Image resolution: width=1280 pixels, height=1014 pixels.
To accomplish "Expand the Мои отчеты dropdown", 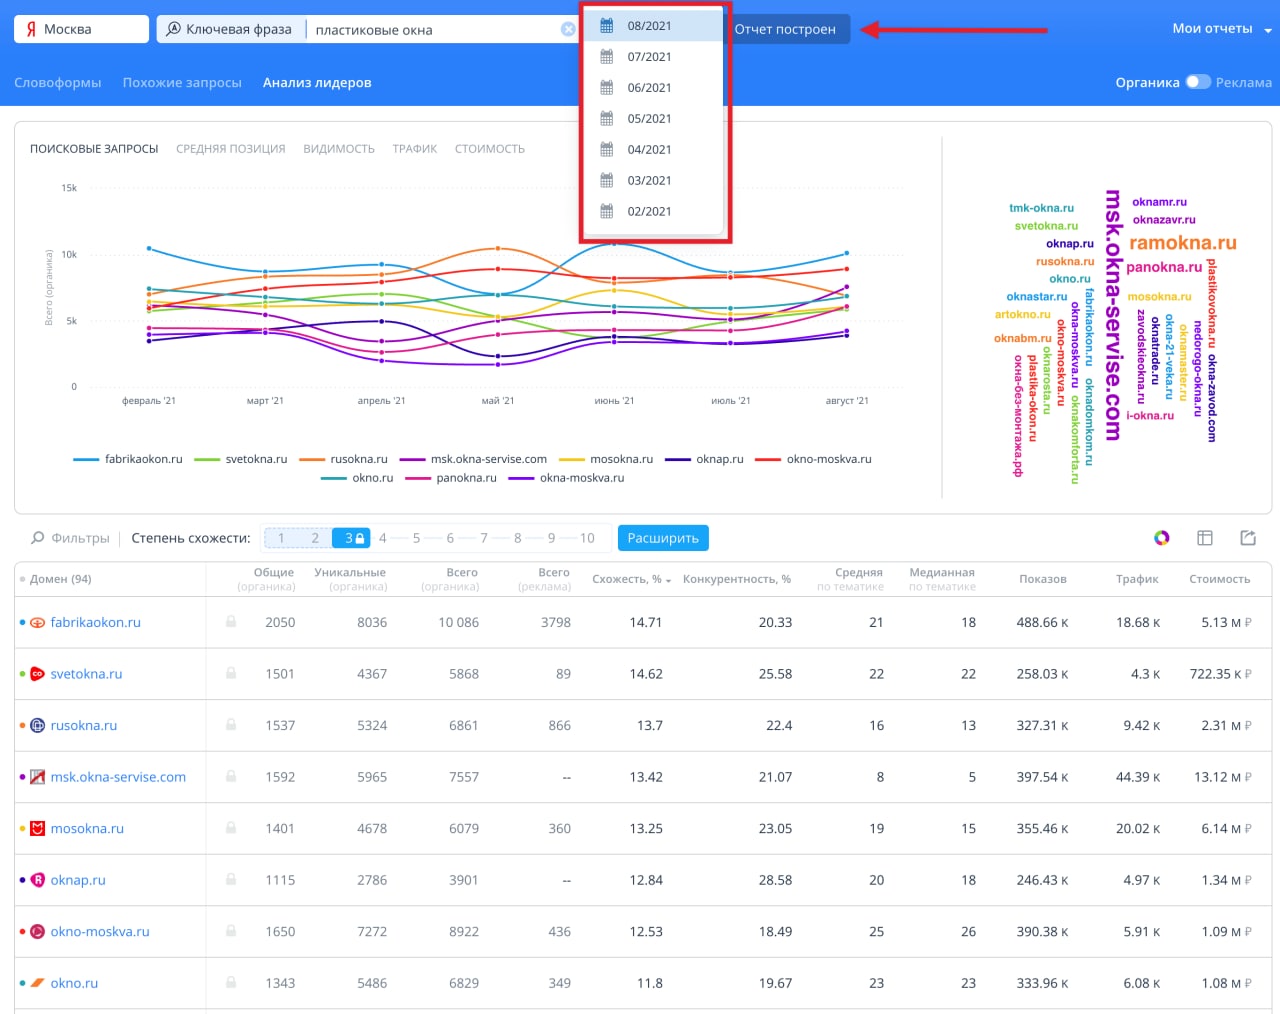I will pos(1222,29).
